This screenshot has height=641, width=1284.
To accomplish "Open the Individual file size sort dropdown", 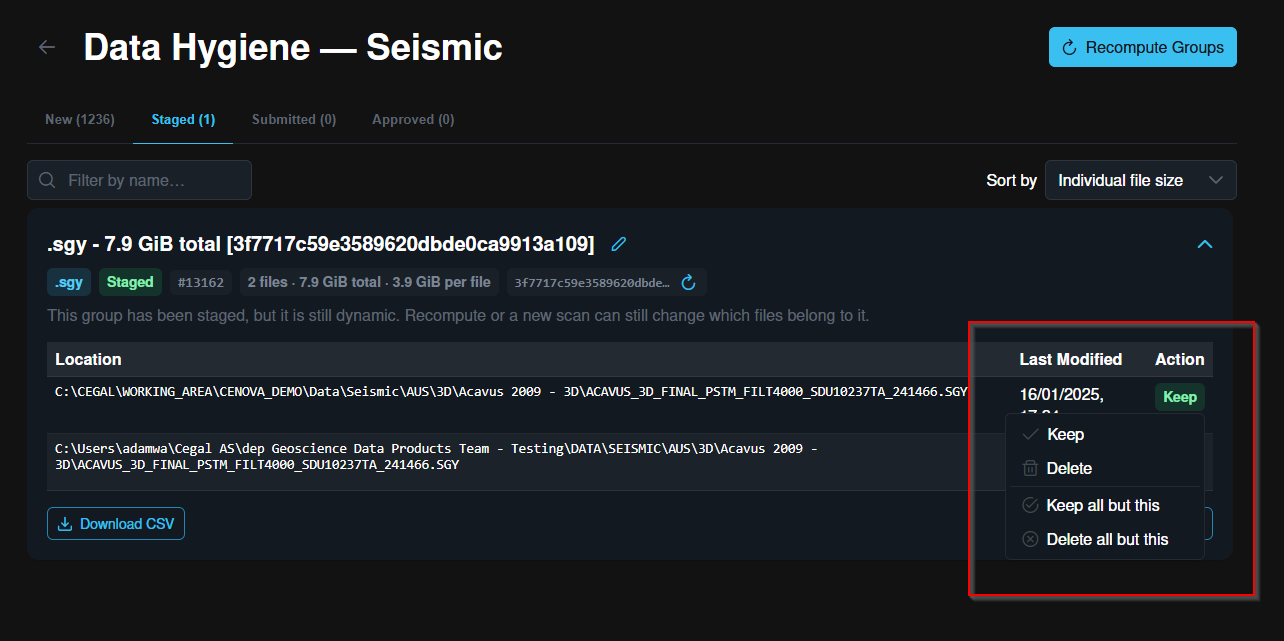I will [1141, 180].
